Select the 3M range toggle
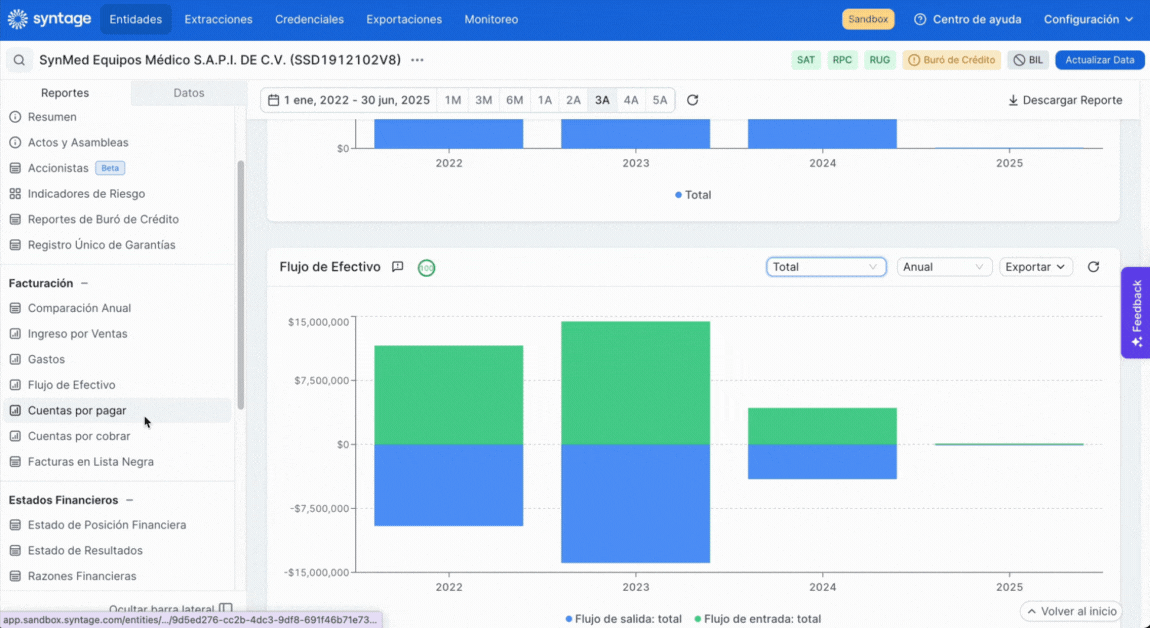 (x=483, y=100)
